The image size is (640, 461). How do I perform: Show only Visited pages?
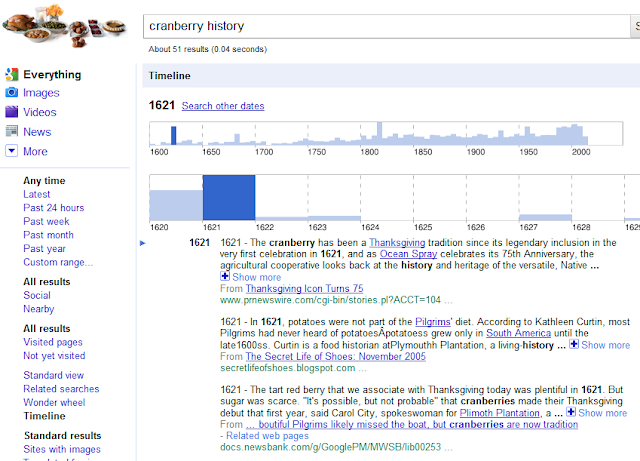click(53, 342)
